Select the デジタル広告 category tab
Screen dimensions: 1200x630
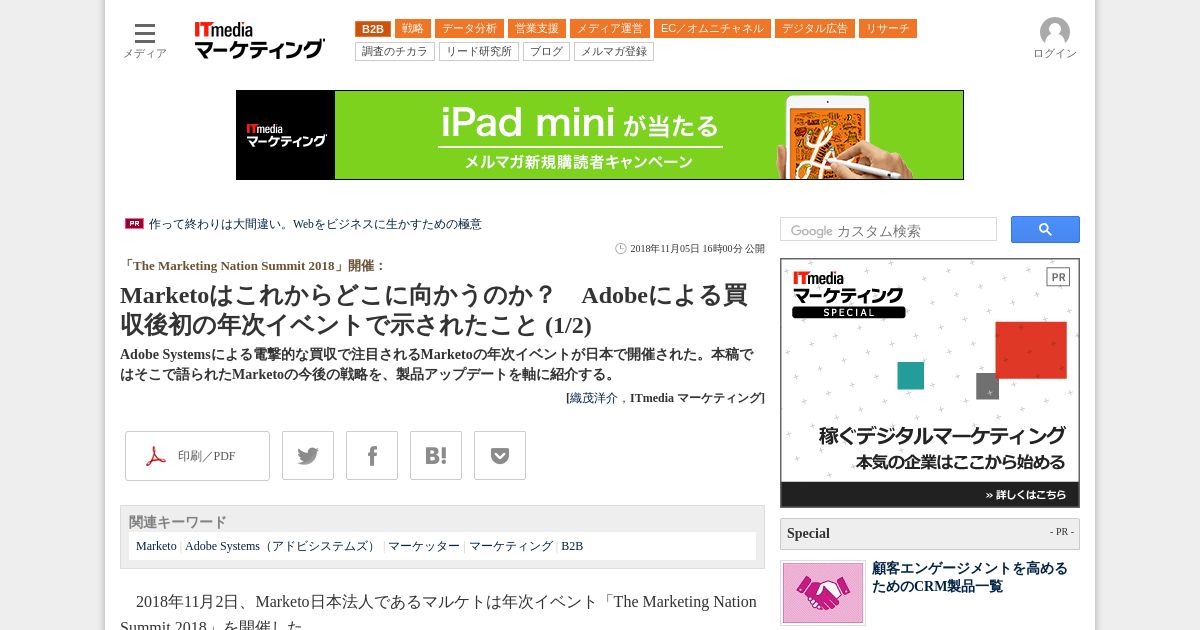tap(815, 29)
